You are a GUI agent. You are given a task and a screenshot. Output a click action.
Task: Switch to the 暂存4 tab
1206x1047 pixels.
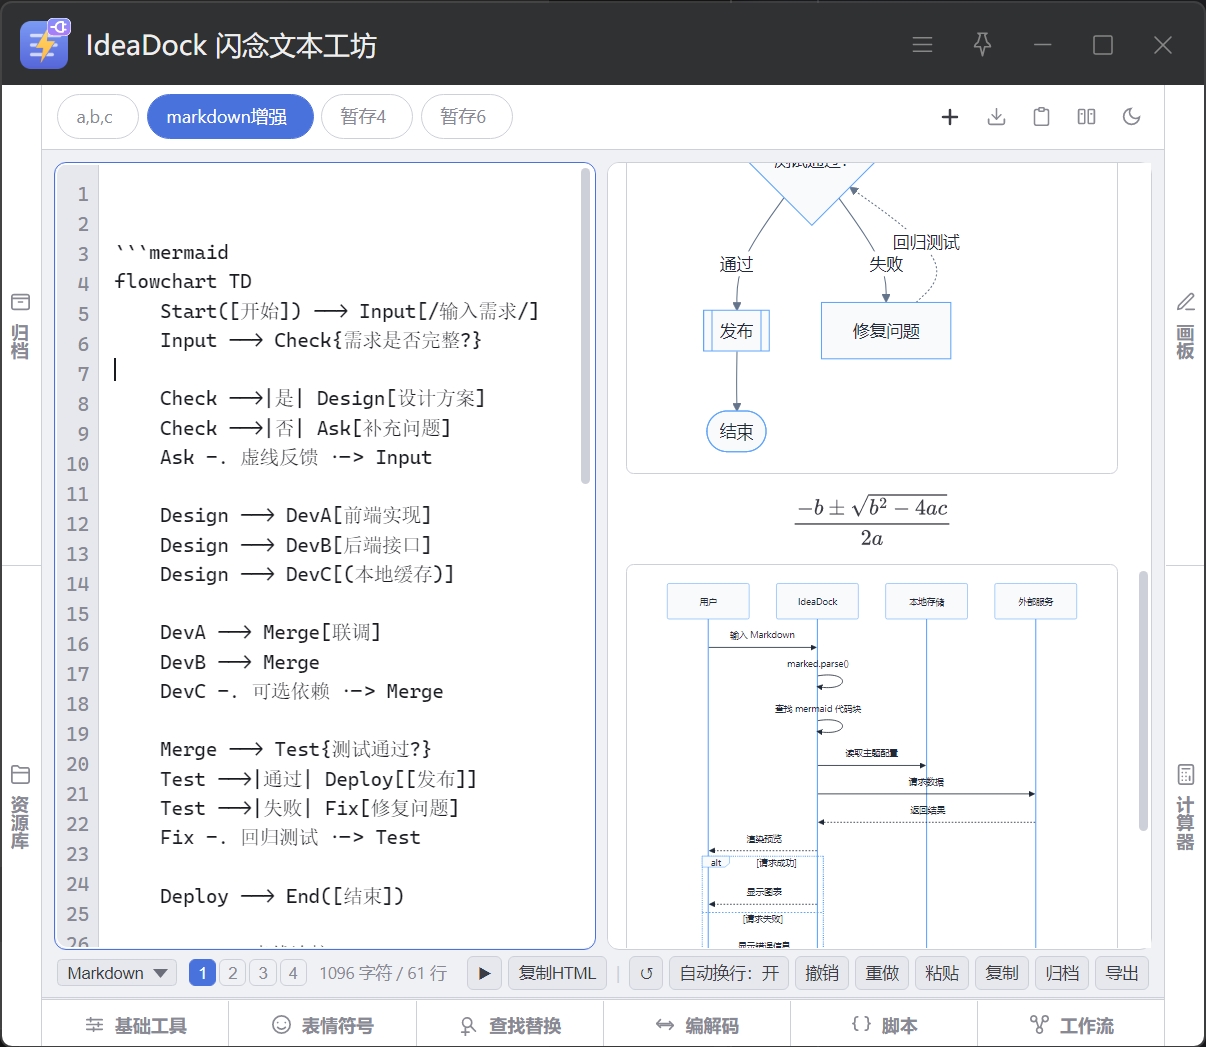366,117
